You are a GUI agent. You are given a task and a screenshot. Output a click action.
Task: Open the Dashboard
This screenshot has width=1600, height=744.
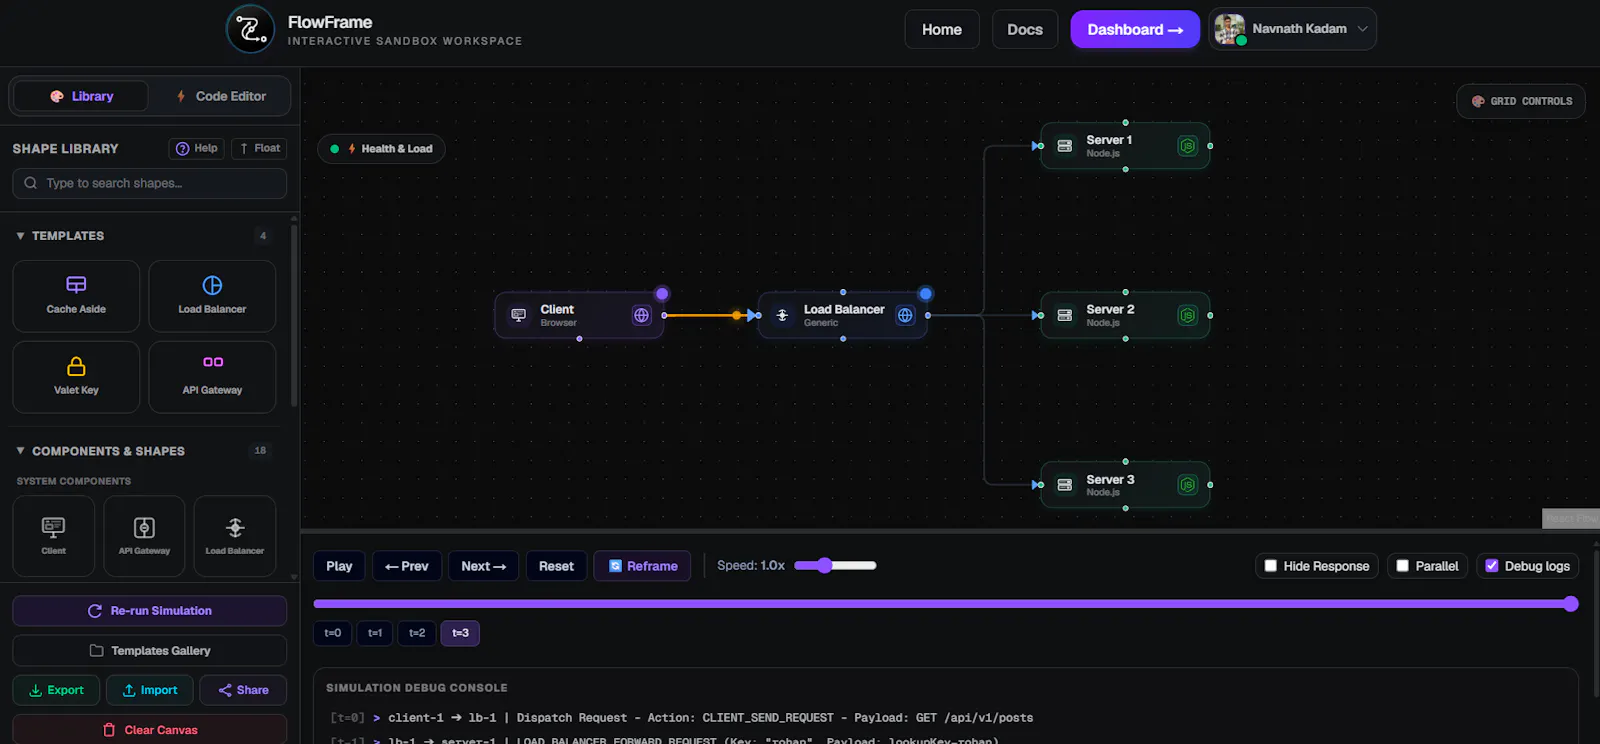coord(1135,29)
